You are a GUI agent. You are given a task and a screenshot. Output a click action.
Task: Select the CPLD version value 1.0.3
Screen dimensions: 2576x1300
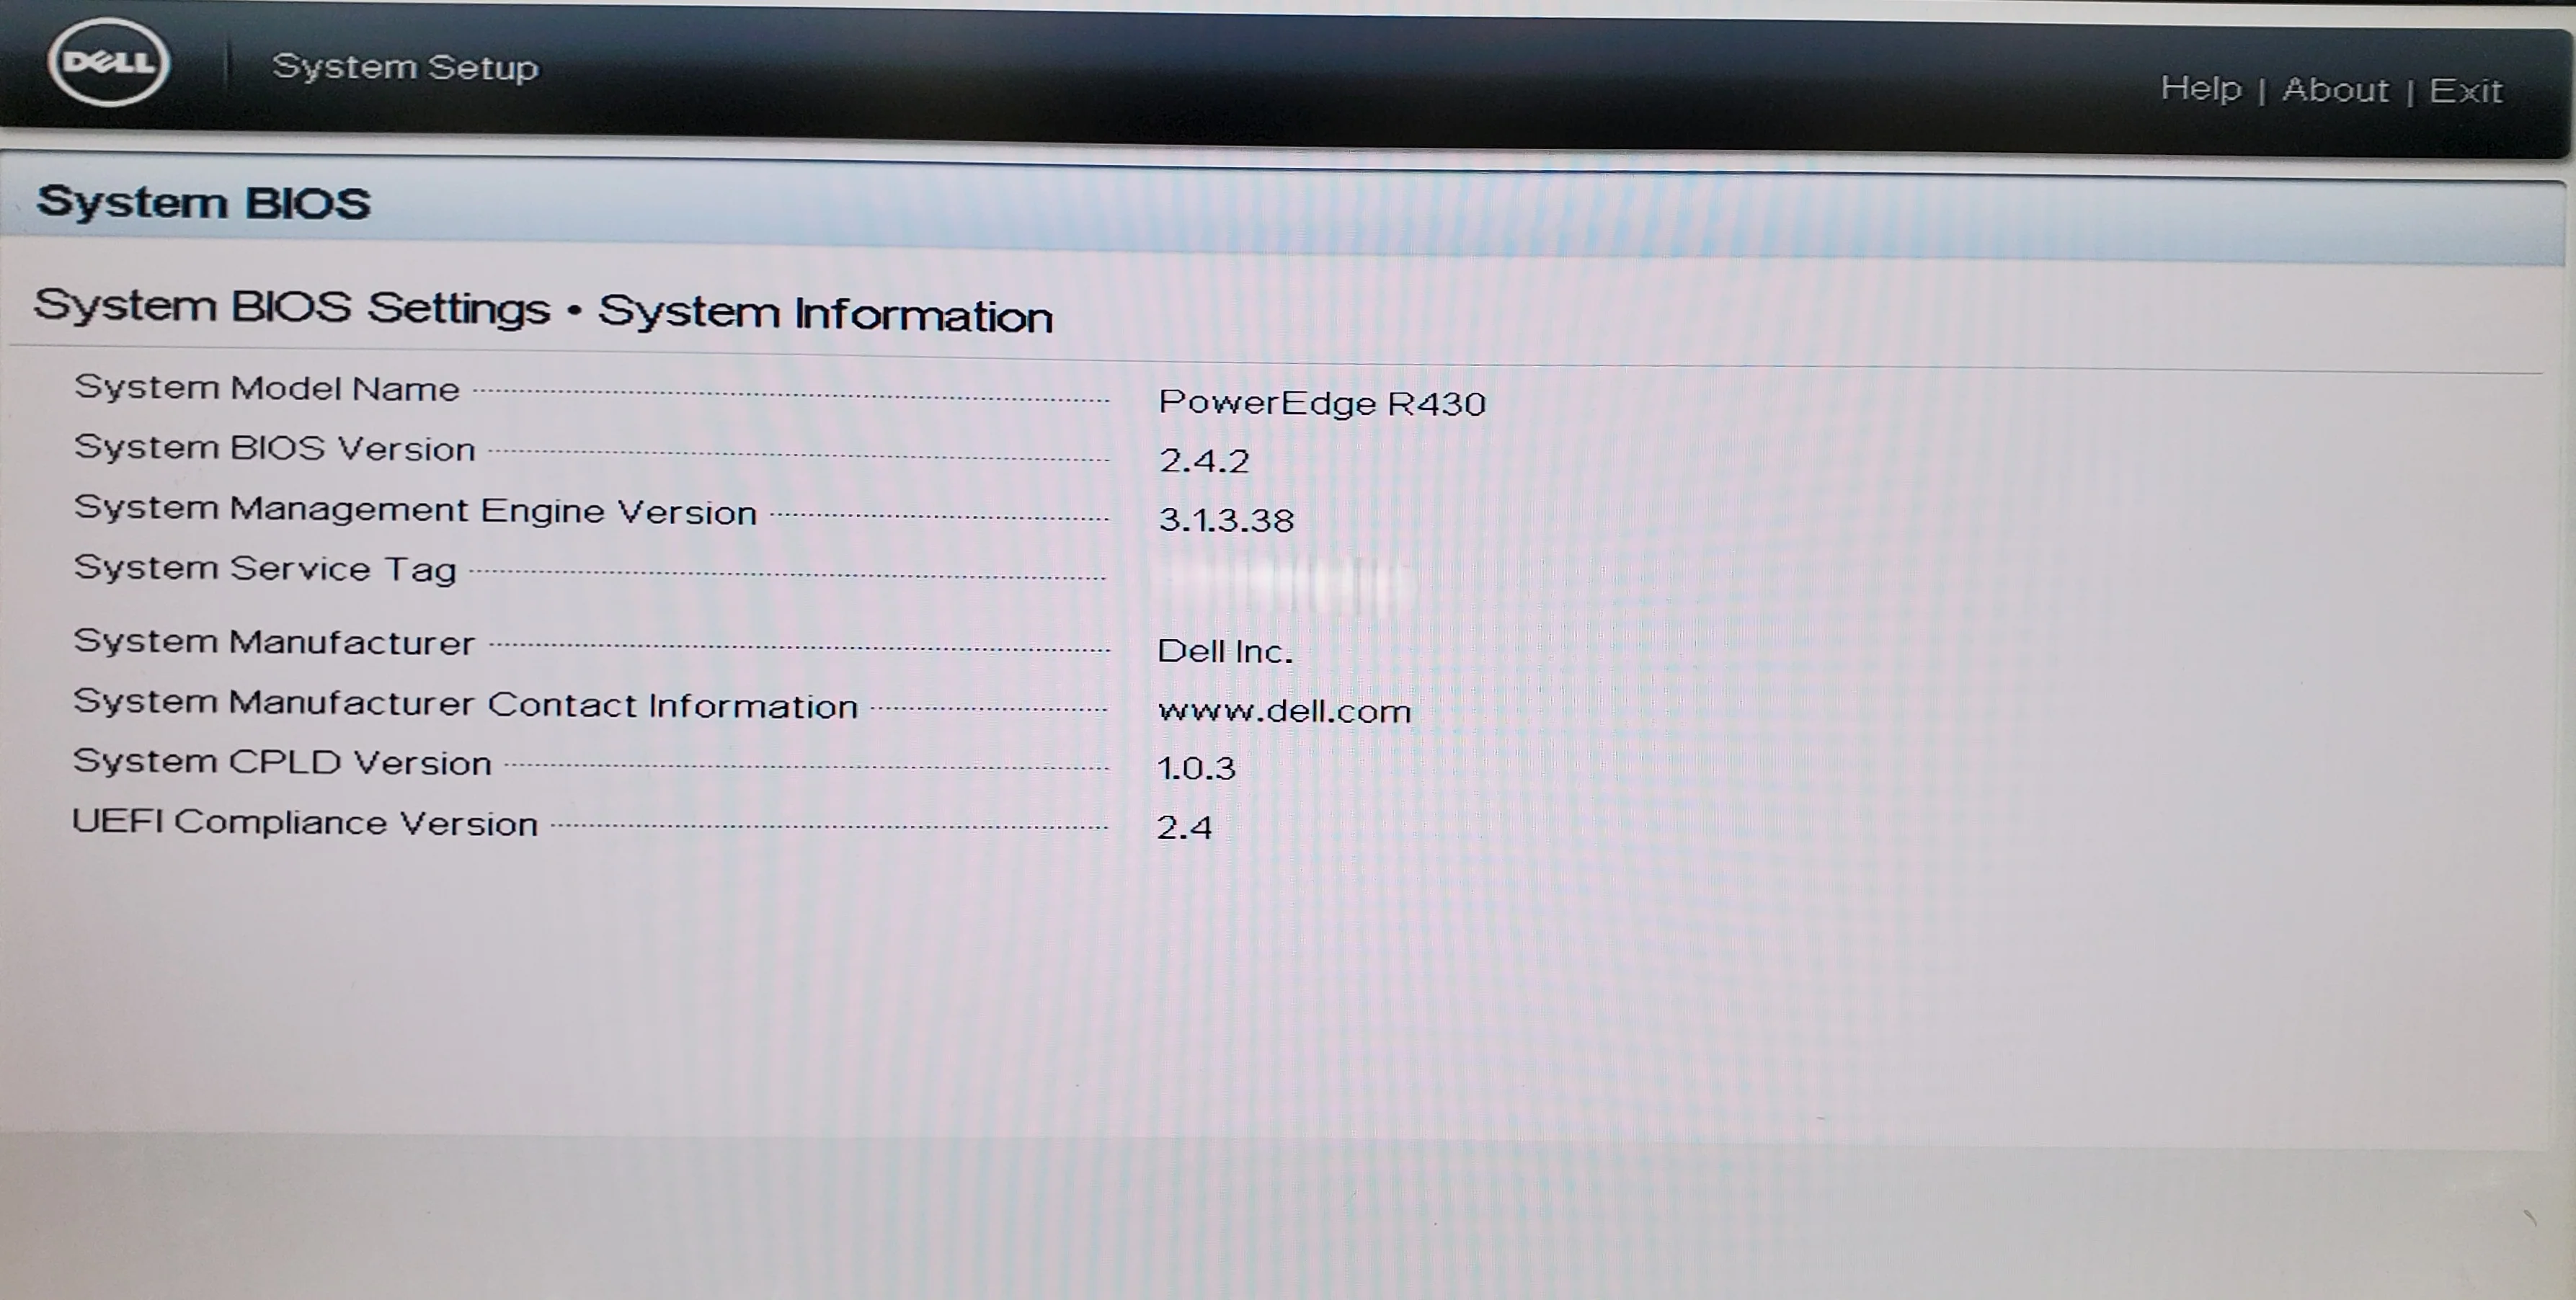tap(1196, 768)
